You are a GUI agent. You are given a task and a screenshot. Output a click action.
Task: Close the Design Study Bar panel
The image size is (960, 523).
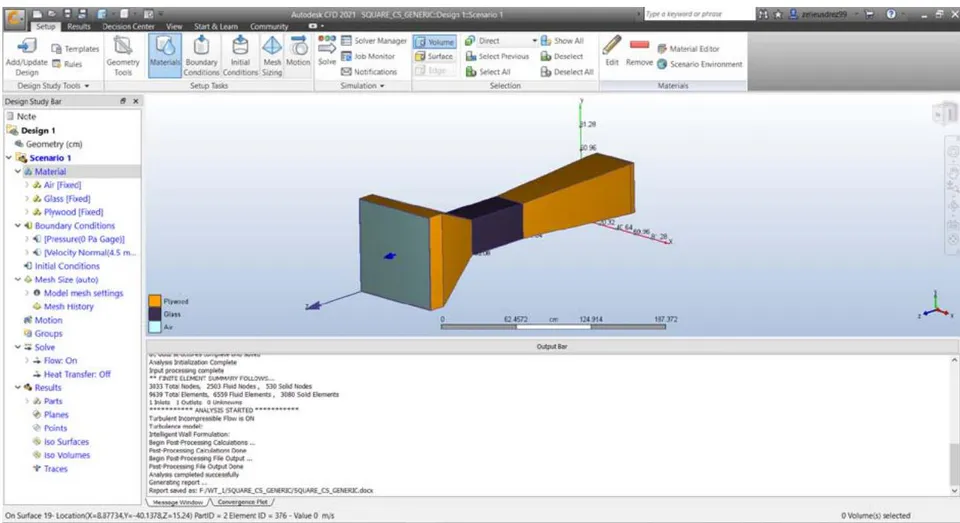tap(136, 101)
